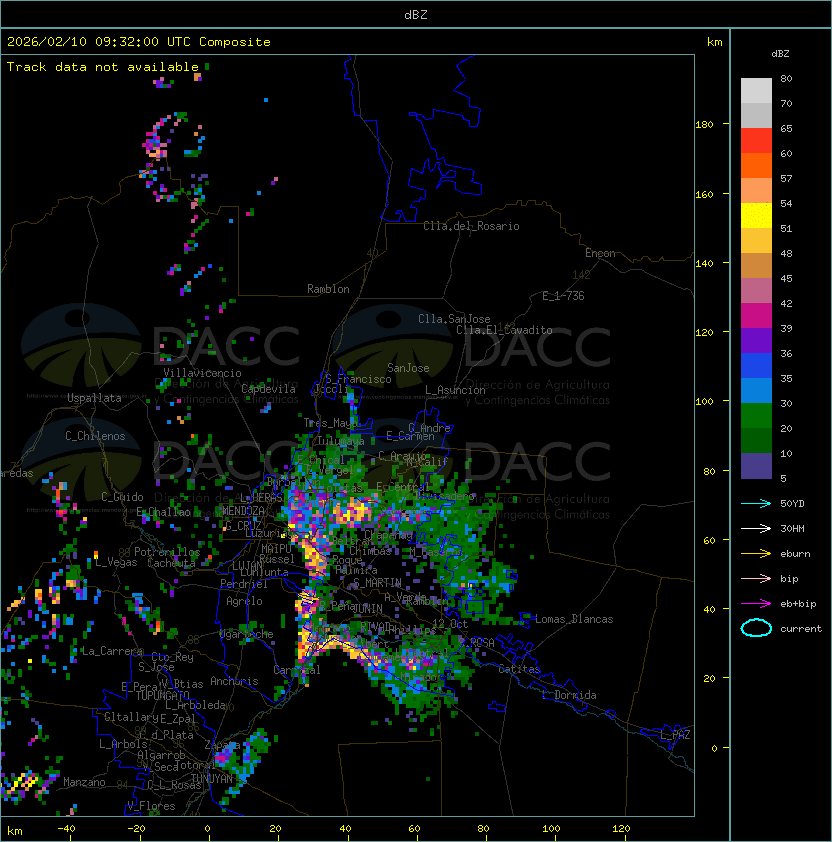The height and width of the screenshot is (842, 832).
Task: Click the 'Catitas' map label
Action: [x=519, y=670]
